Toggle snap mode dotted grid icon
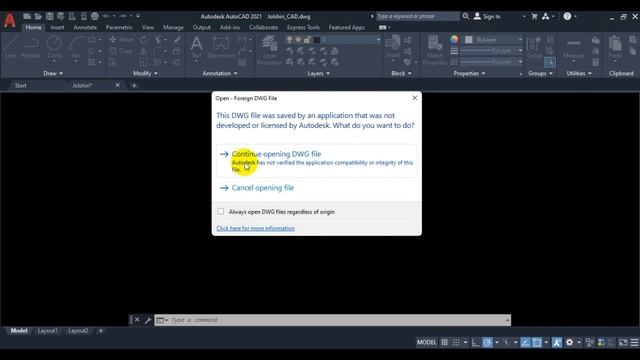 pyautogui.click(x=456, y=342)
